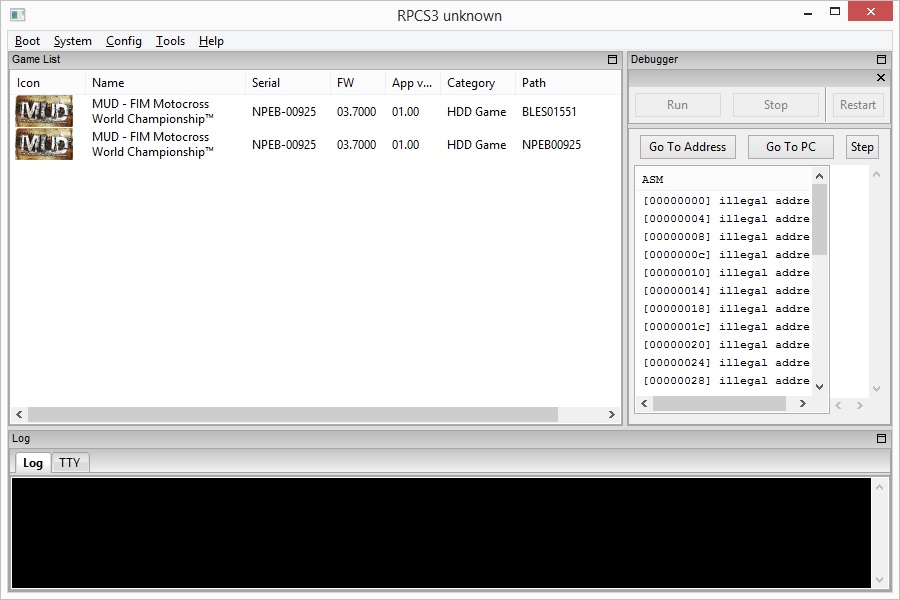Select BLES01551 path cell
Image resolution: width=900 pixels, height=600 pixels.
pos(549,112)
